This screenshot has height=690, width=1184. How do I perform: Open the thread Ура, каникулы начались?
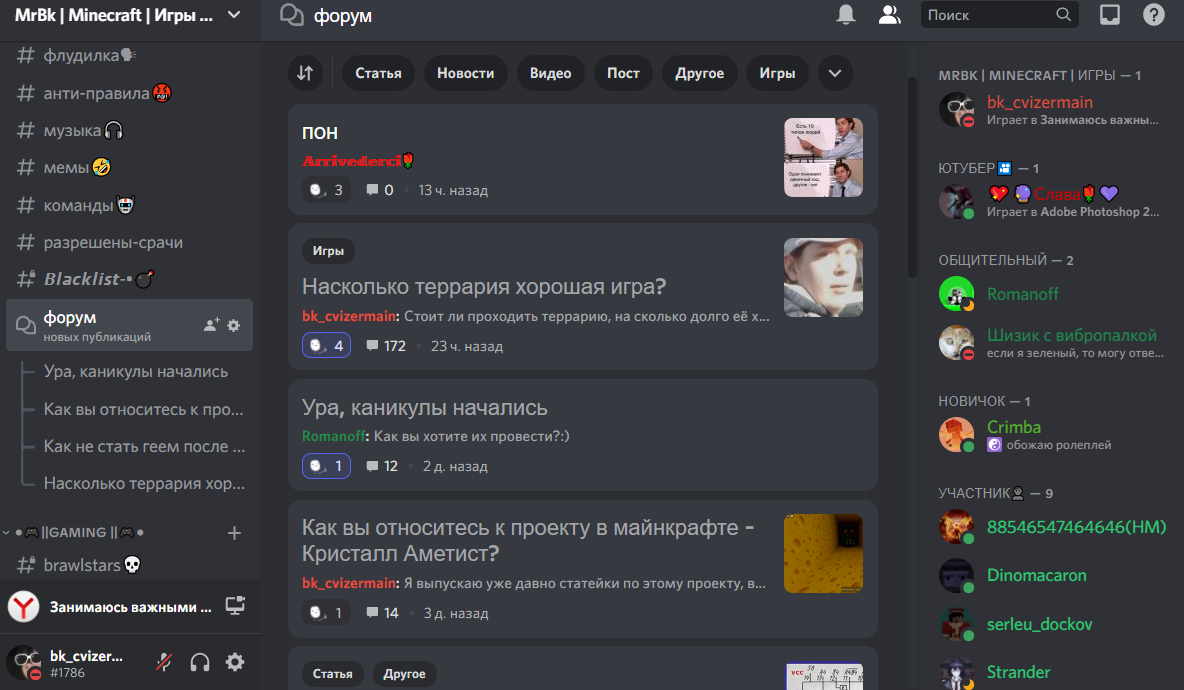(422, 407)
